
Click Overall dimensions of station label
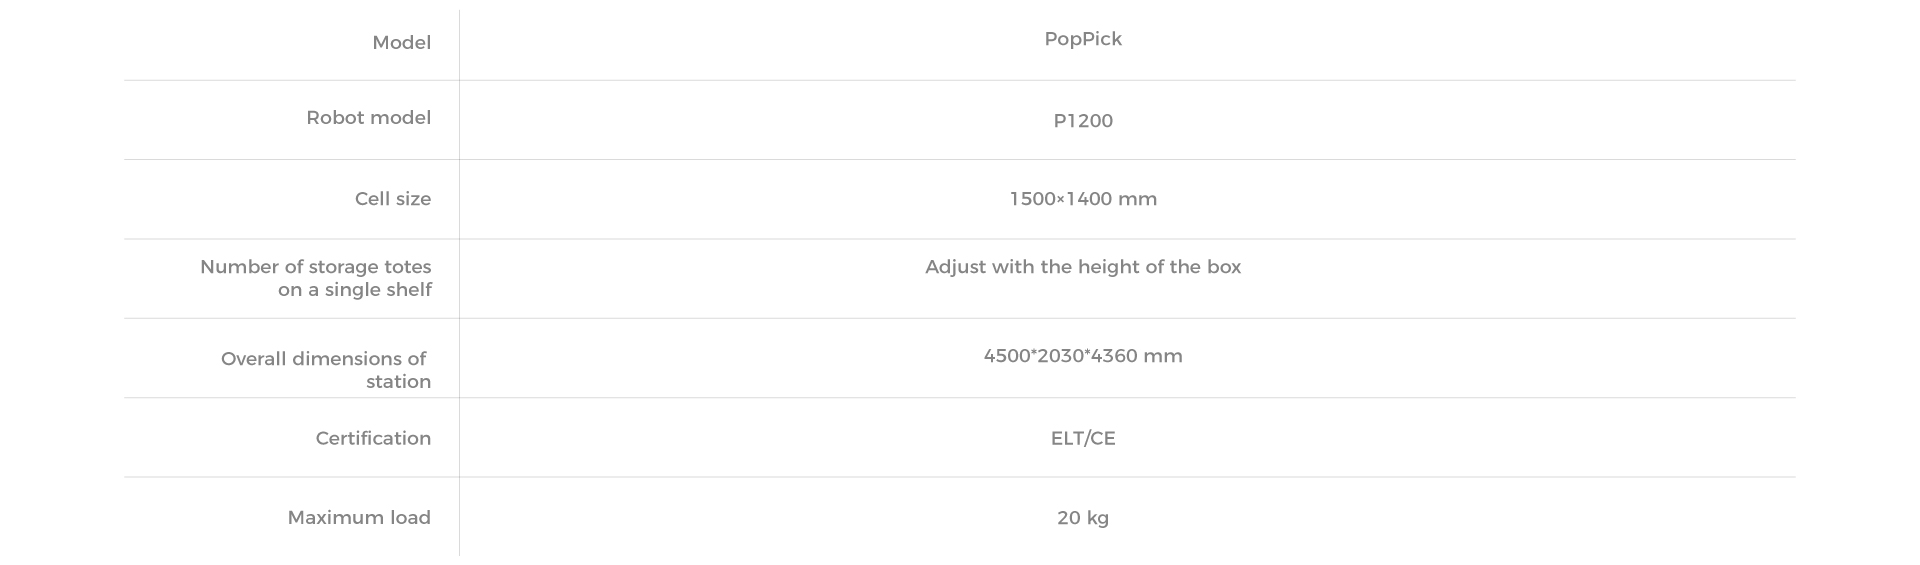pyautogui.click(x=326, y=370)
